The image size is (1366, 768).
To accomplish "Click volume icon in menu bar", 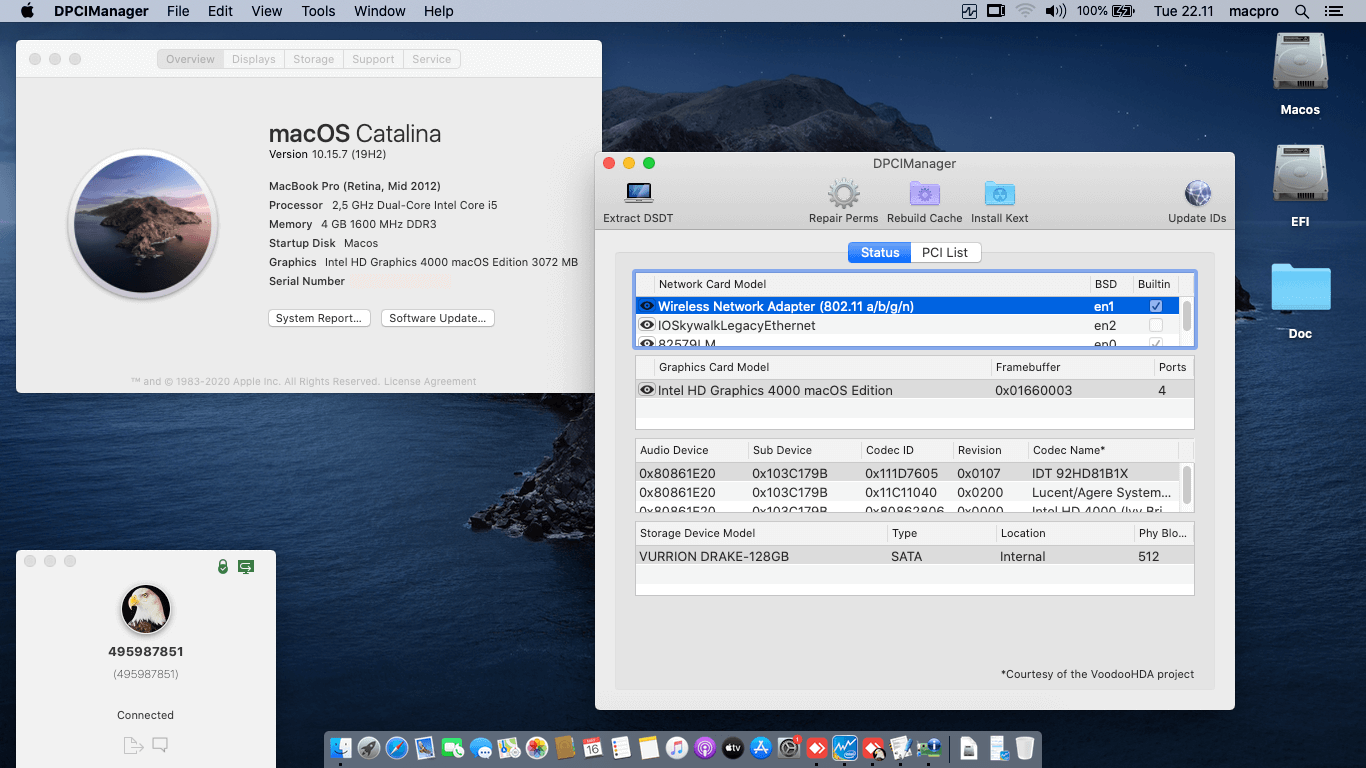I will click(1054, 11).
